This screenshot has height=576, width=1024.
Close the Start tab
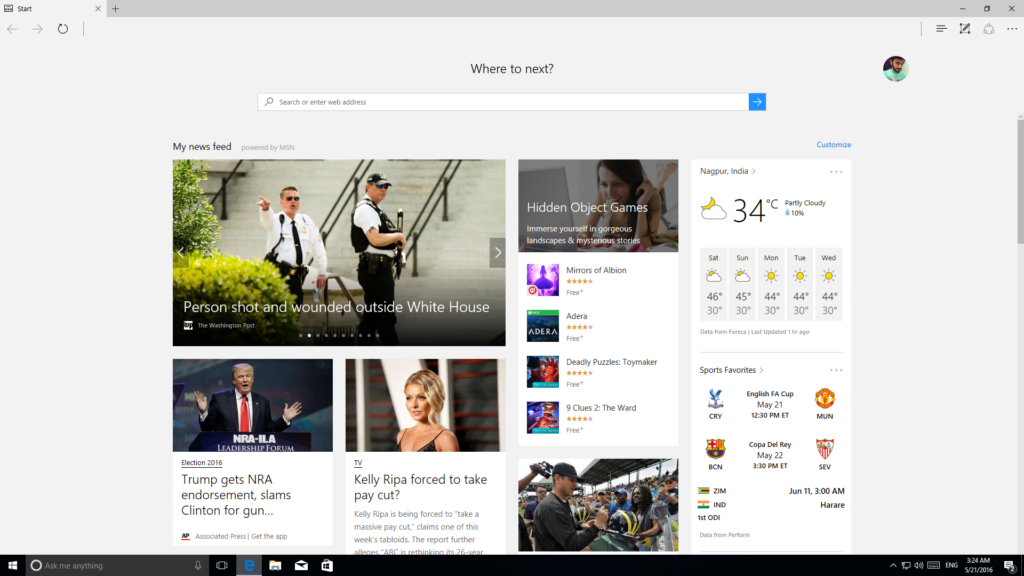point(98,8)
